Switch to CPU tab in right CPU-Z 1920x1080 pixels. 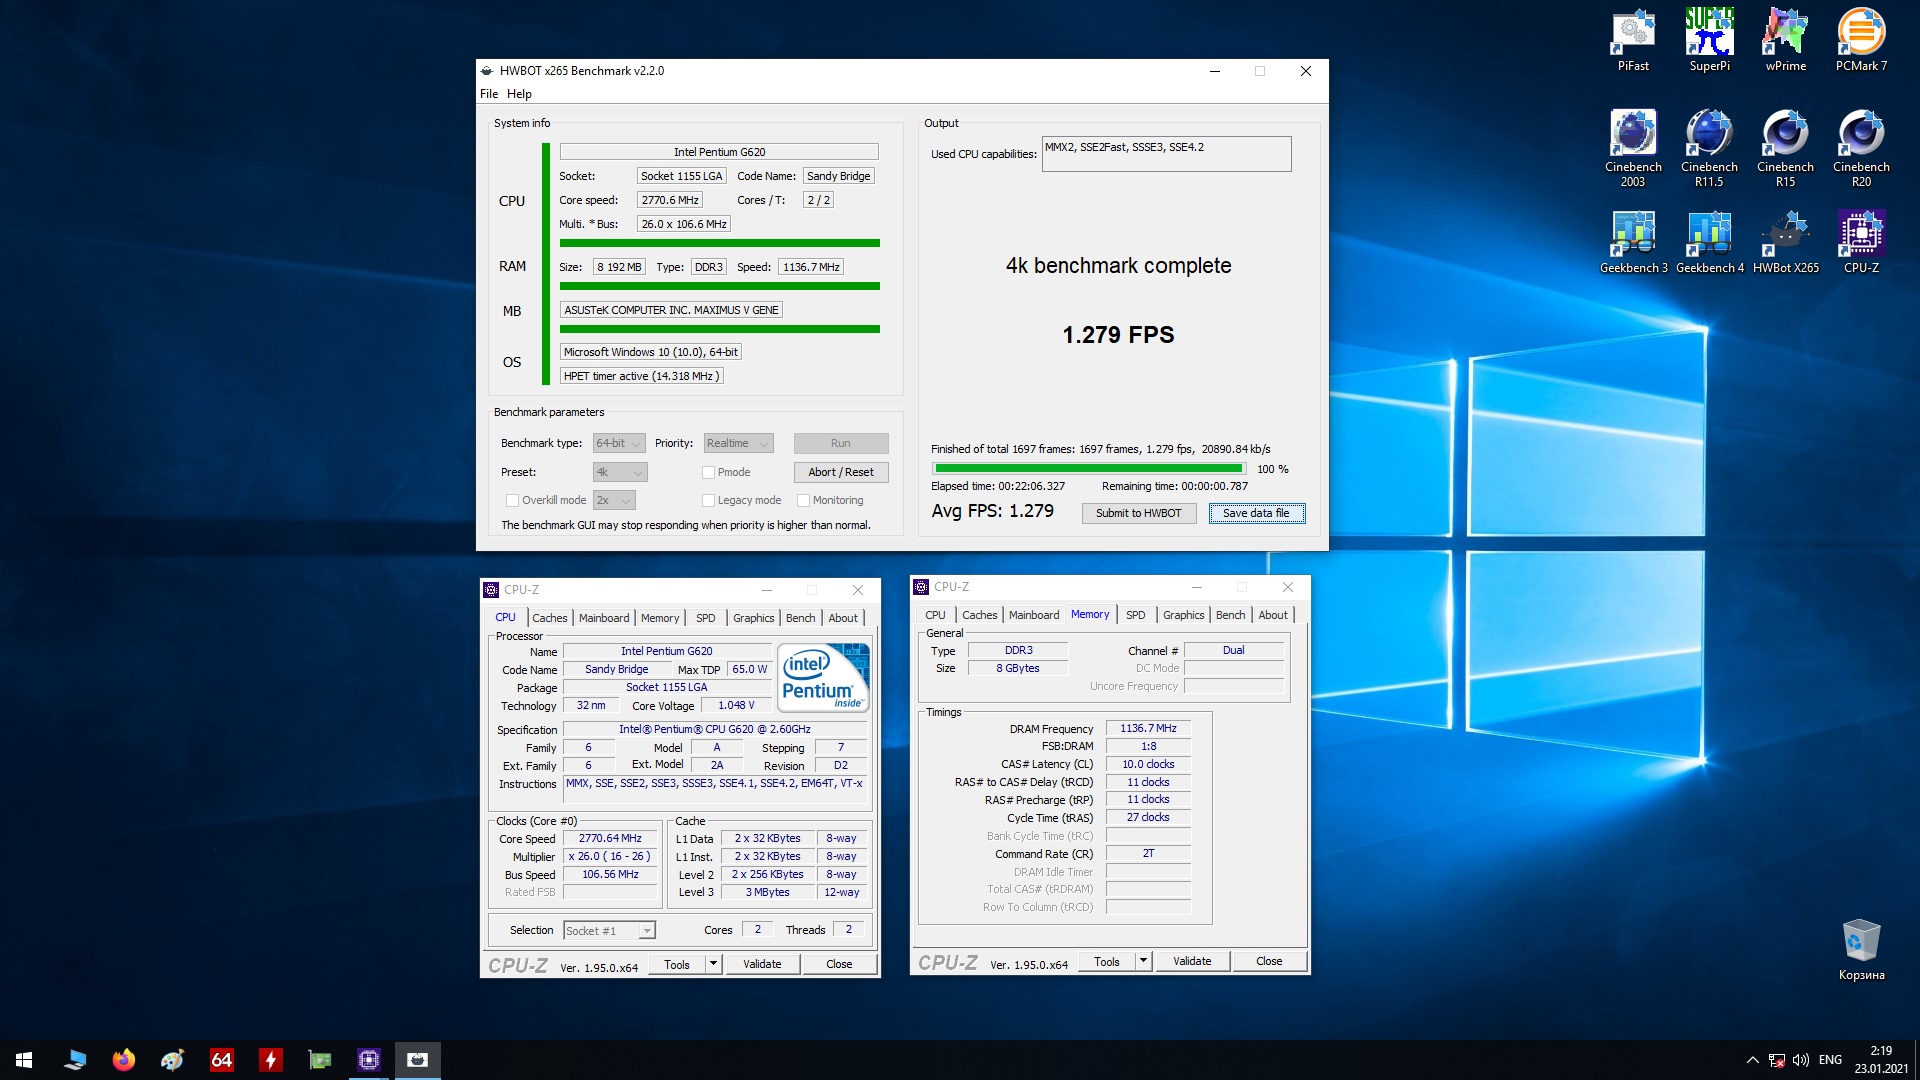tap(935, 615)
